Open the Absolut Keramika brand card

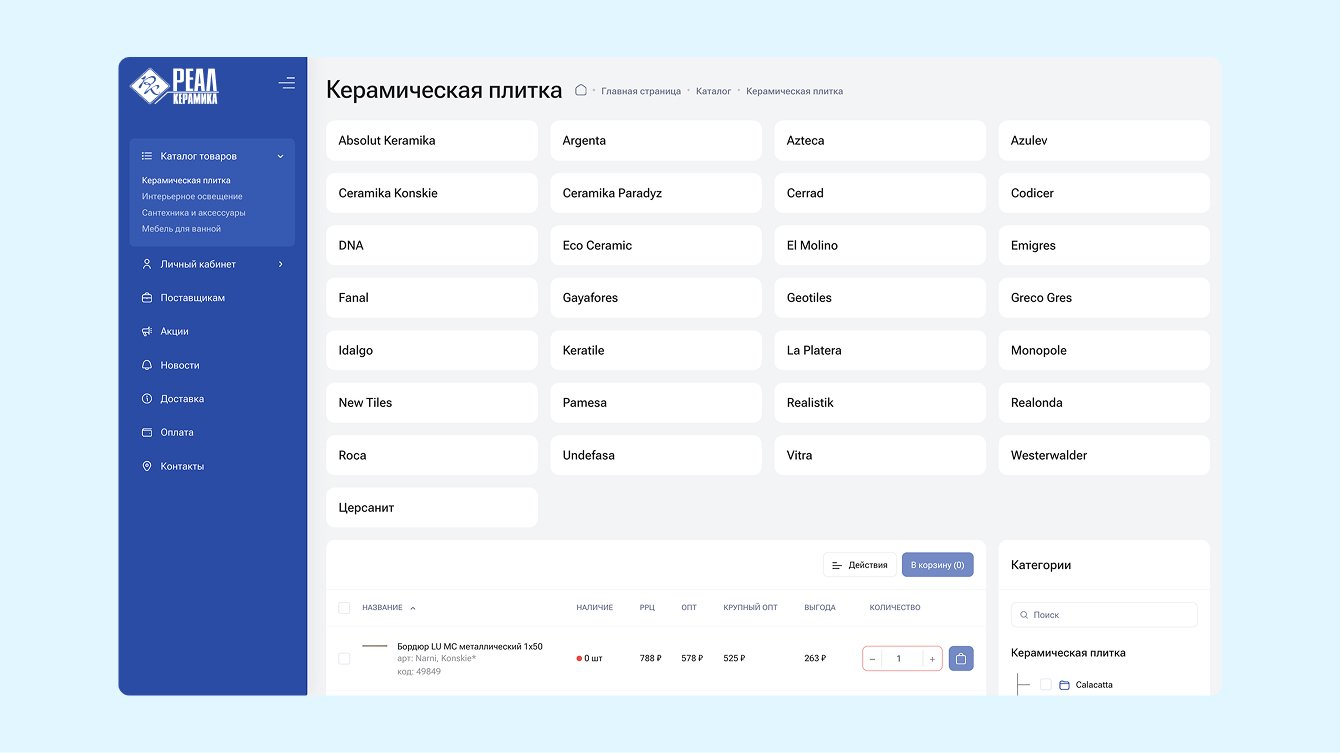[432, 141]
